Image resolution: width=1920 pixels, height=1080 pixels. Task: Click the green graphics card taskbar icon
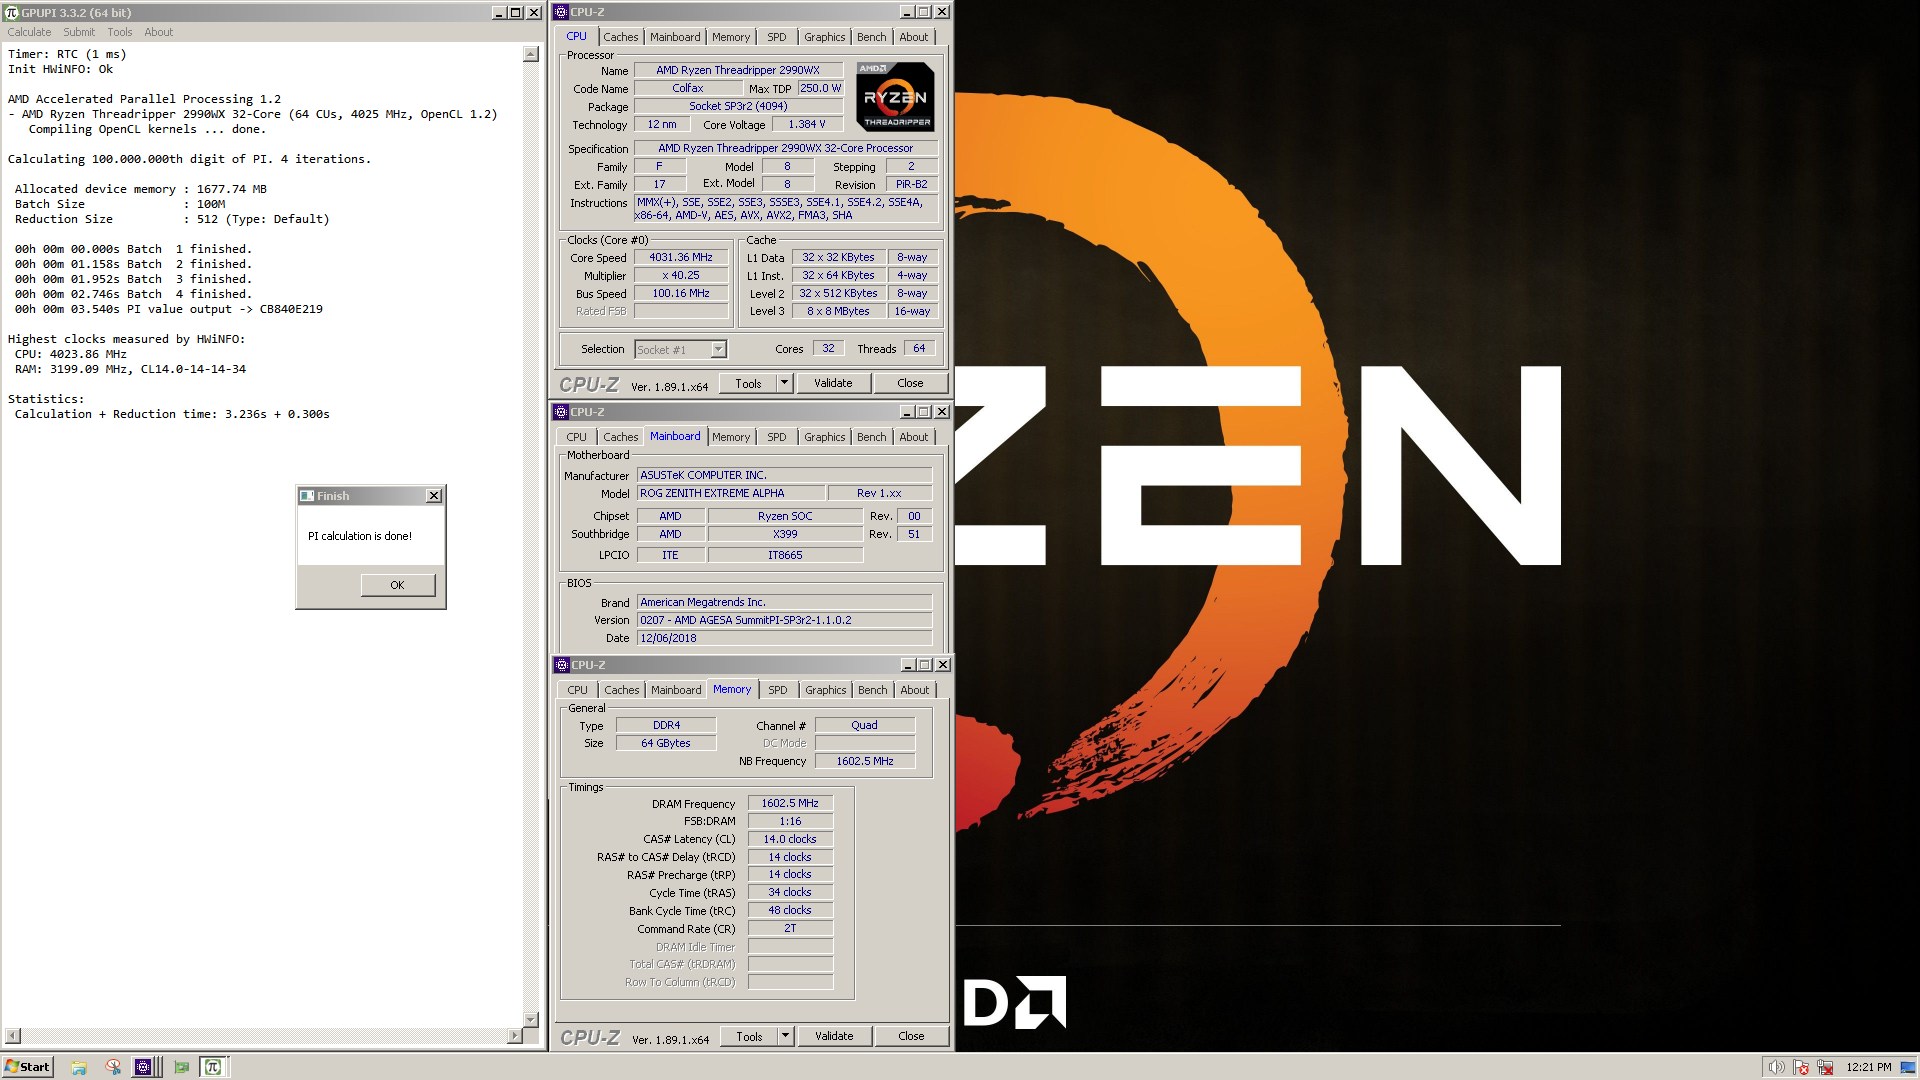(181, 1067)
